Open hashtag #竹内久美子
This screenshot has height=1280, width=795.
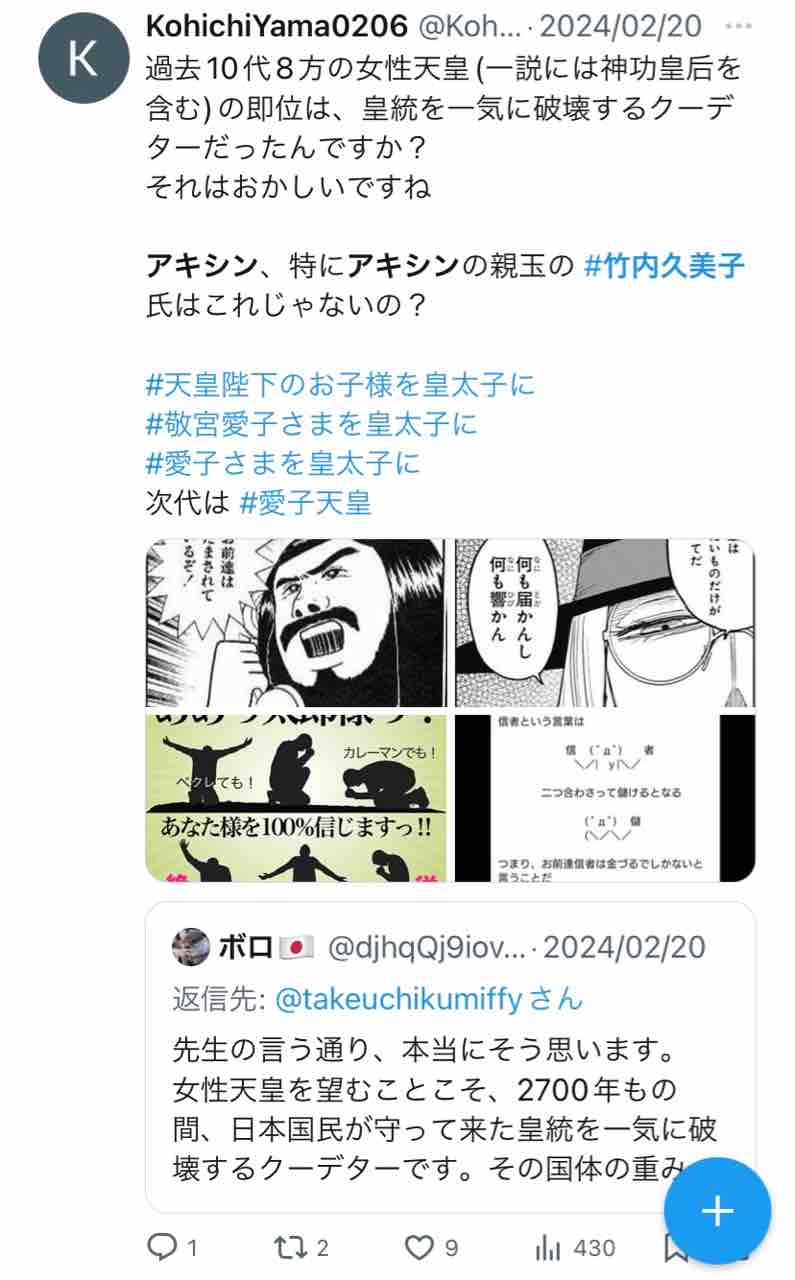coord(664,266)
